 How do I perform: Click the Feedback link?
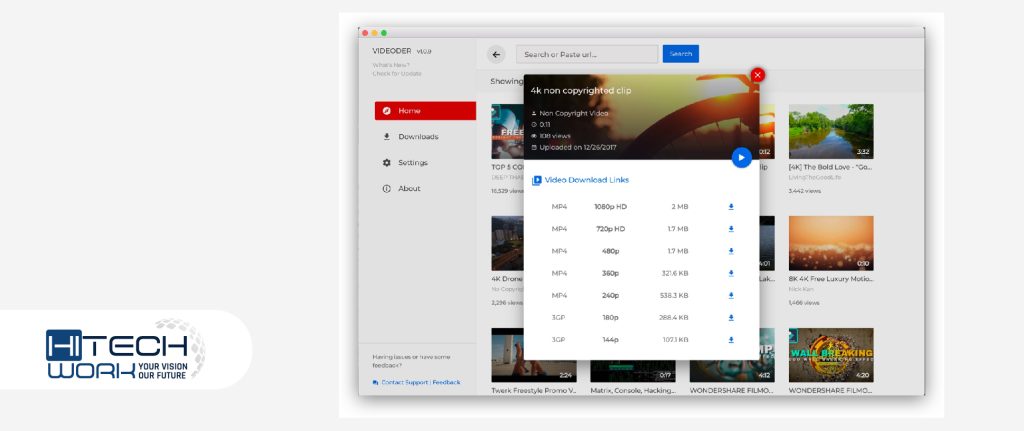coord(446,383)
